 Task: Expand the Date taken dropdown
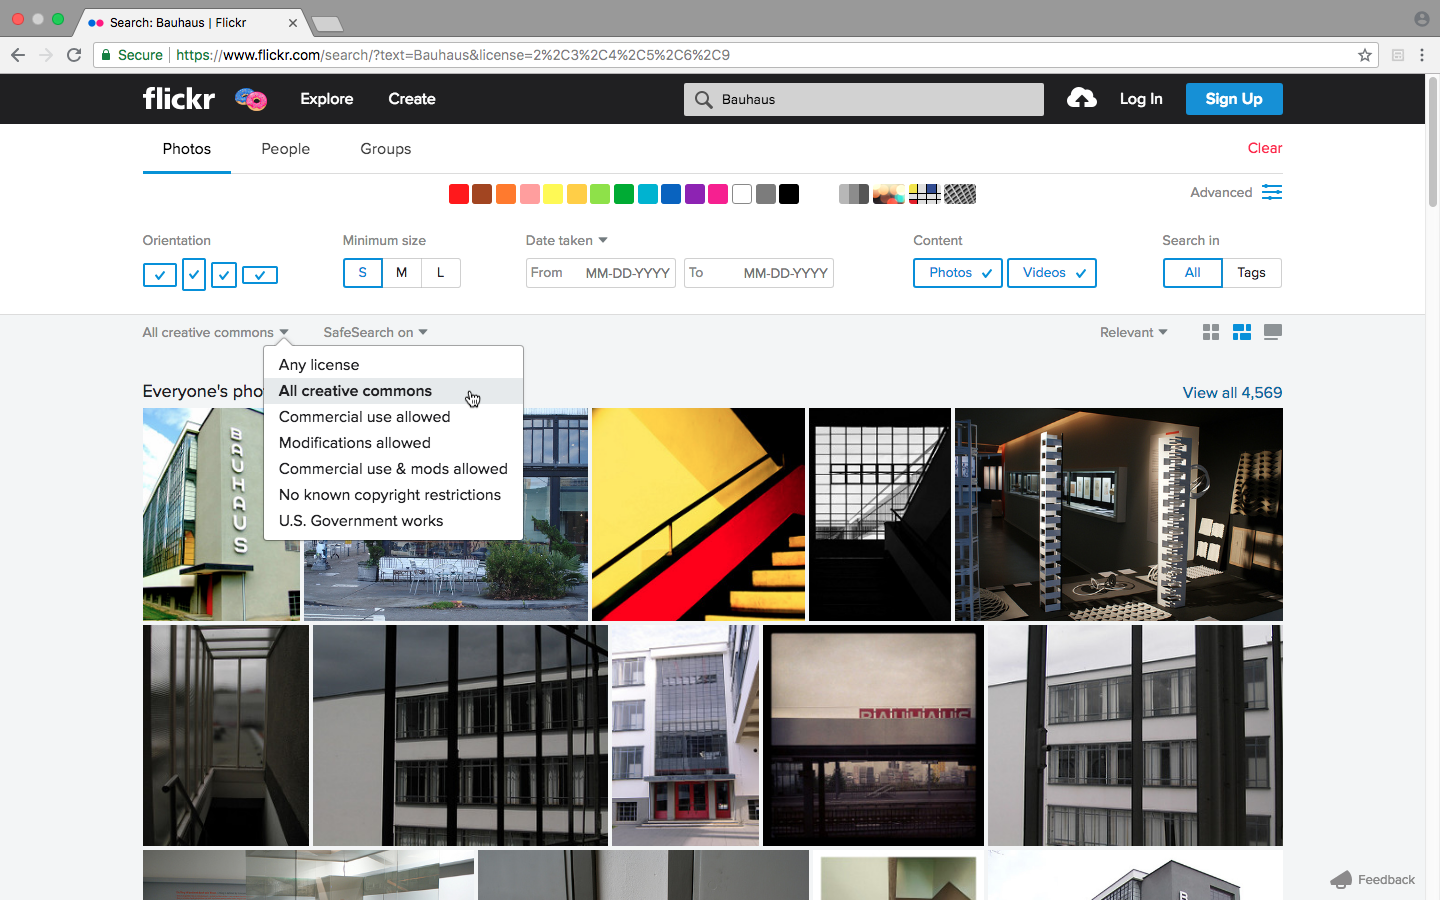point(566,240)
